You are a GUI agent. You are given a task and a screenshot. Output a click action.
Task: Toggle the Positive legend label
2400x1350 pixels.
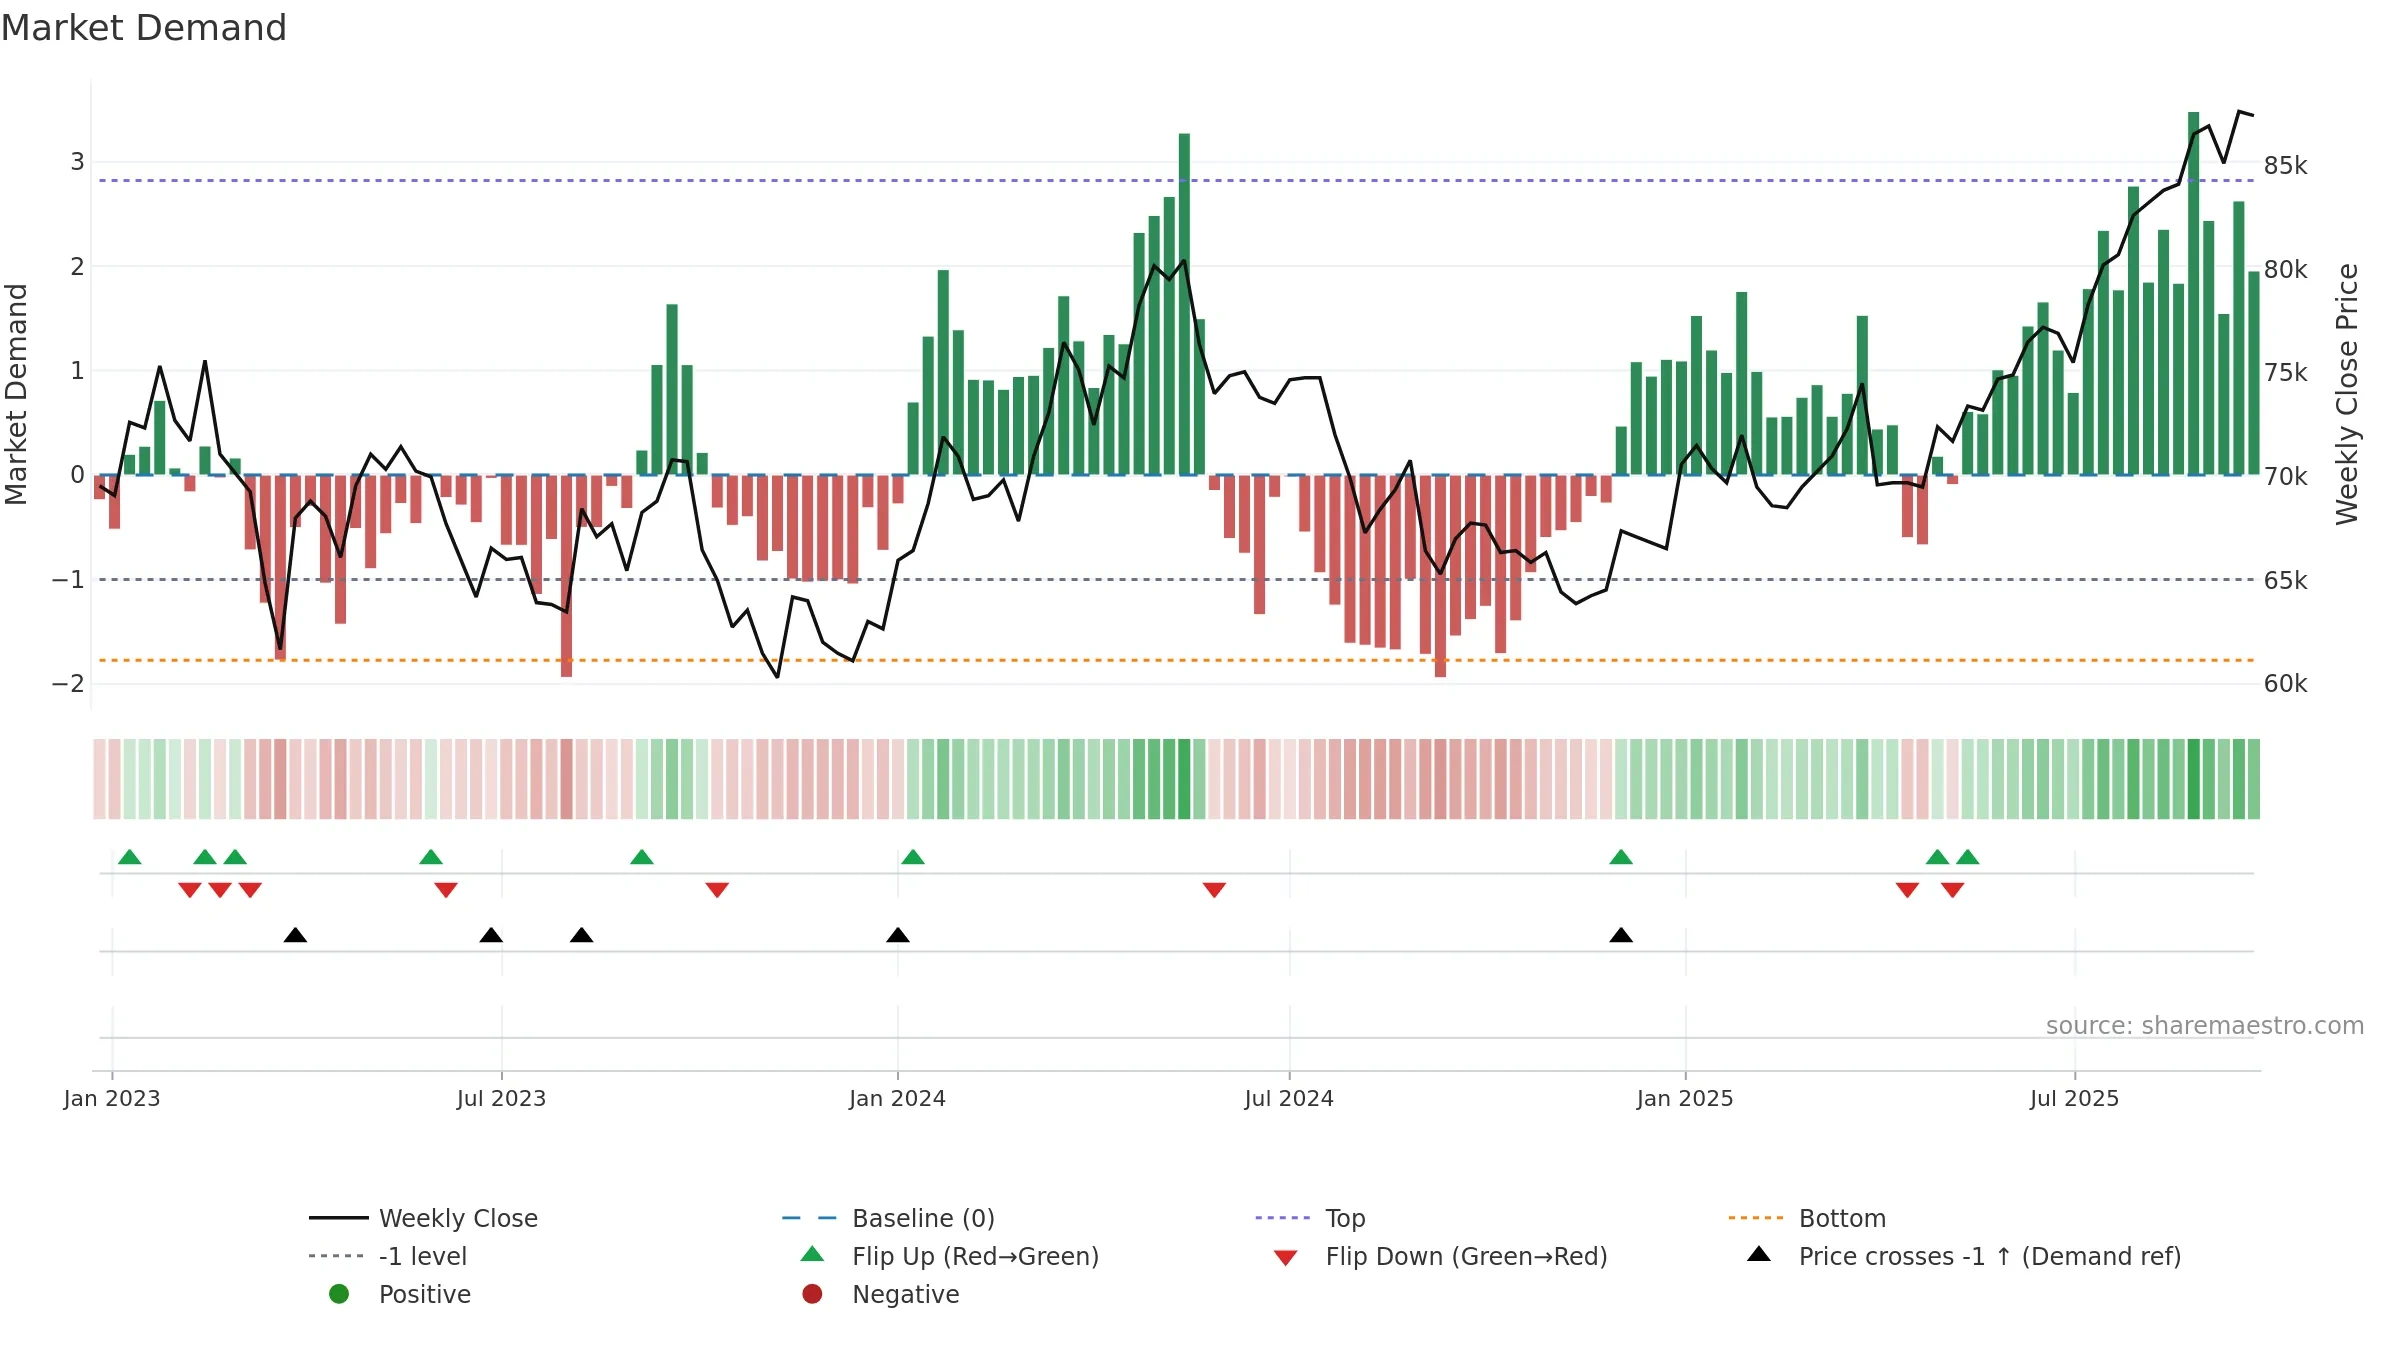(x=424, y=1294)
